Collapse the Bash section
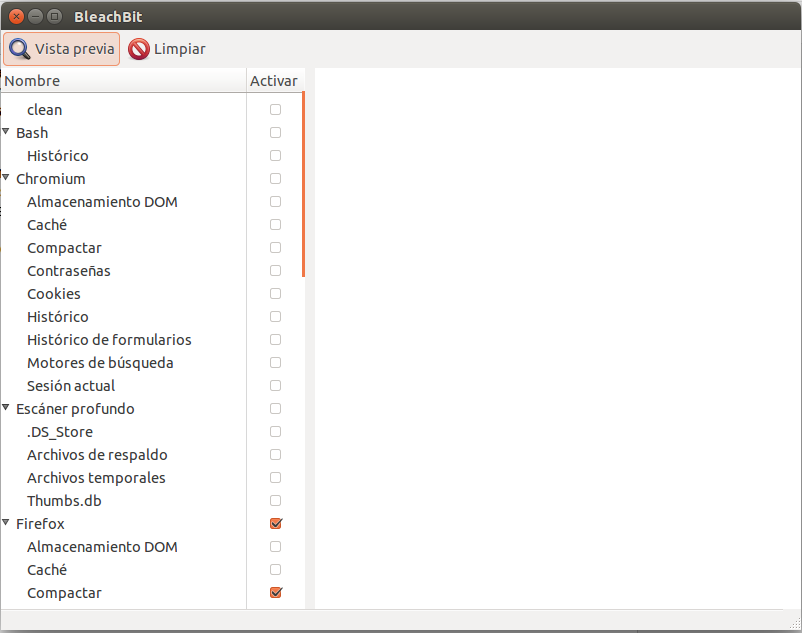Viewport: 802px width, 633px height. pos(8,132)
